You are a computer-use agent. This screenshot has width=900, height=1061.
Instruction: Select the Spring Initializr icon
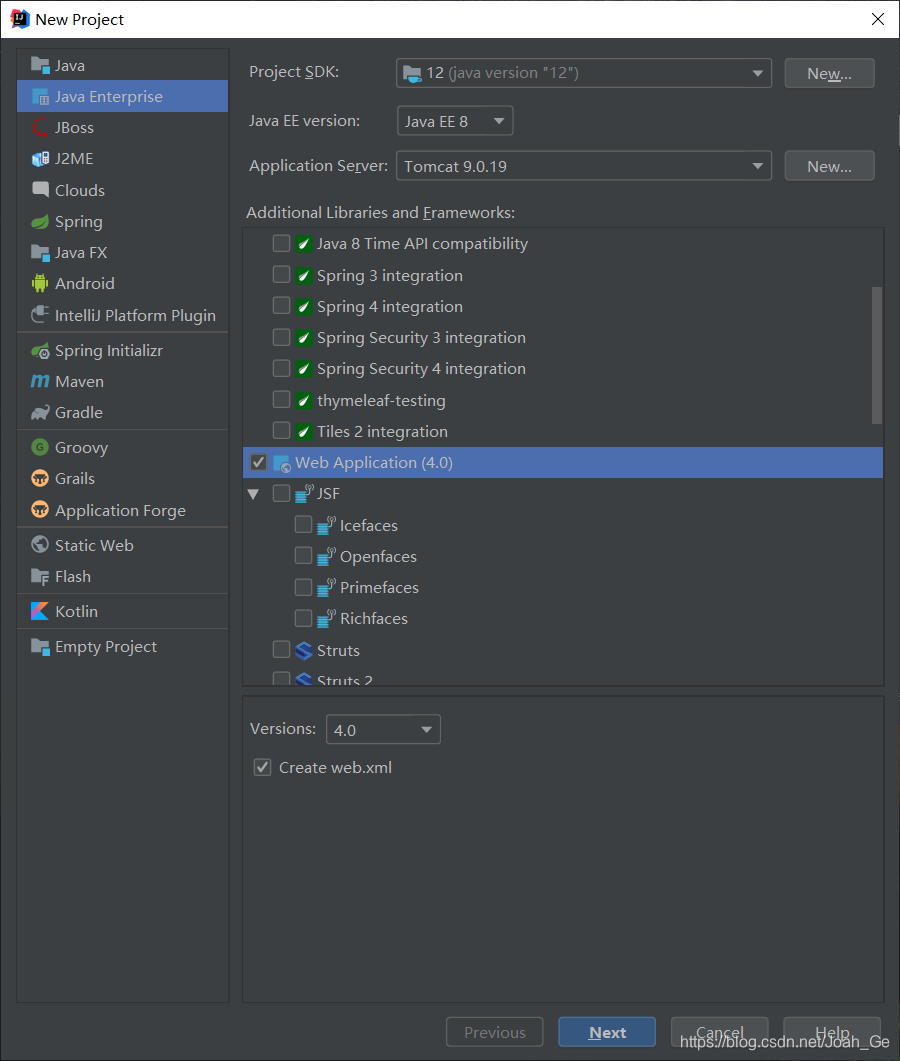coord(40,351)
